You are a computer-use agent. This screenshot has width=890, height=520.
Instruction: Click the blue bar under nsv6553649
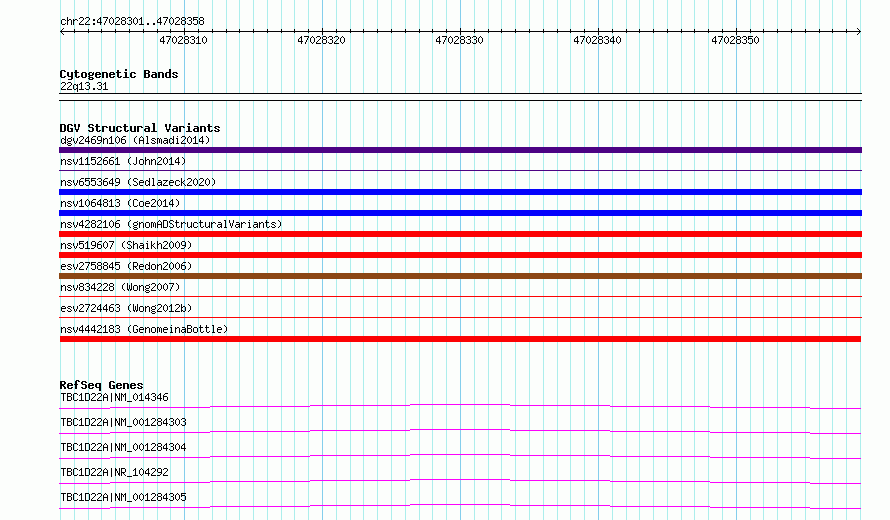460,192
